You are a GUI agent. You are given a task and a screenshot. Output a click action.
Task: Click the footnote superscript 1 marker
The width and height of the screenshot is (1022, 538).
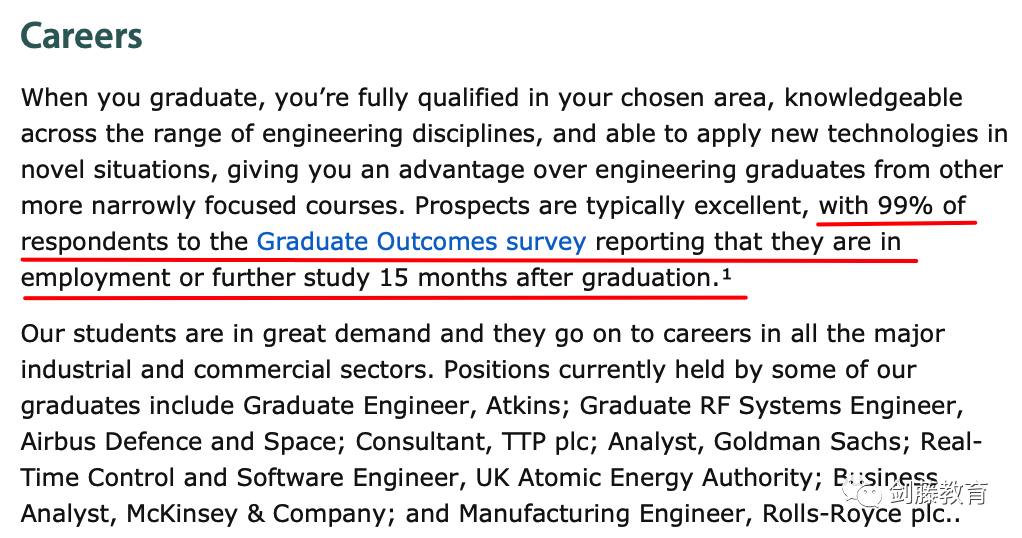point(726,275)
